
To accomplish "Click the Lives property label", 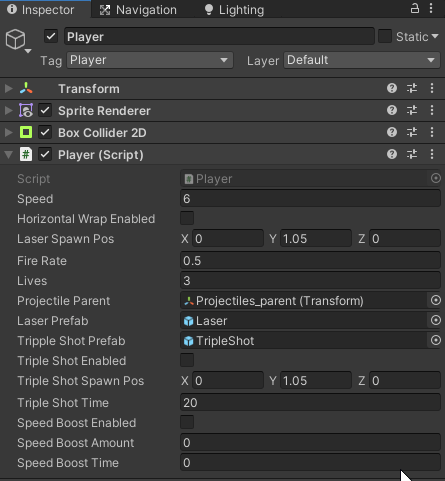I will 32,281.
